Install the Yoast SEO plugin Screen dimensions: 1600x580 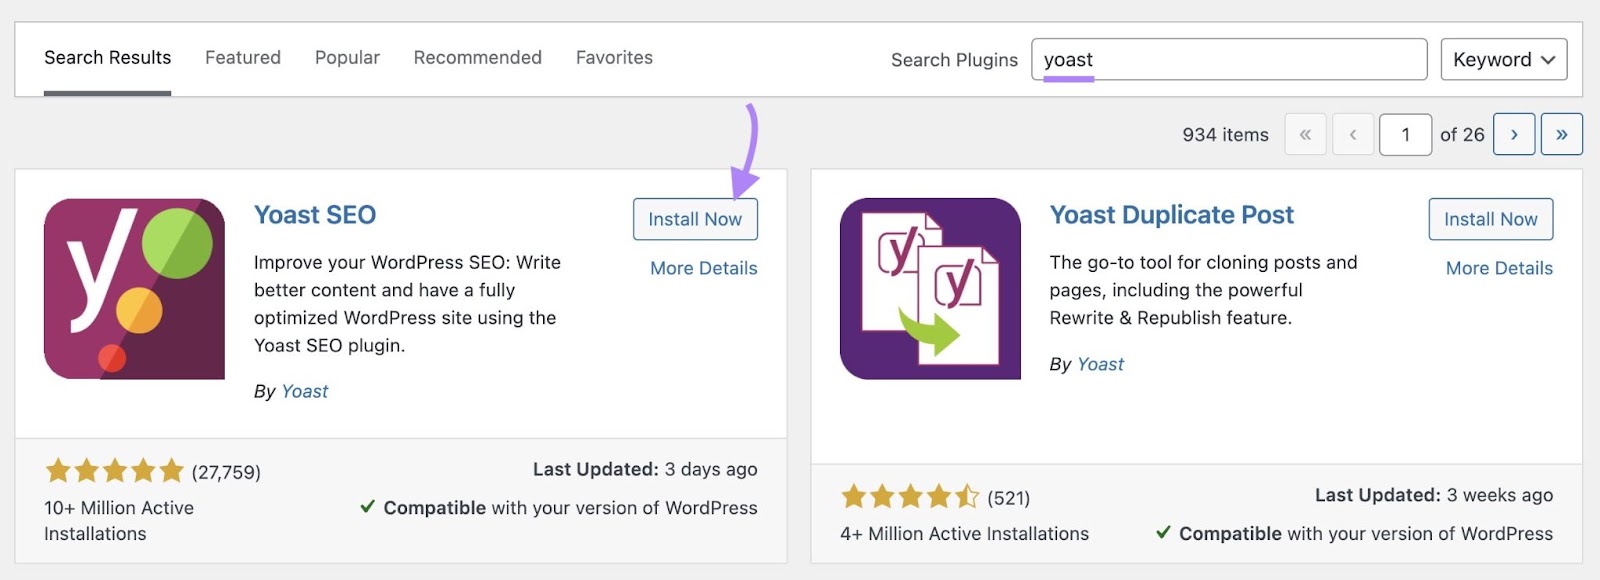pos(695,218)
